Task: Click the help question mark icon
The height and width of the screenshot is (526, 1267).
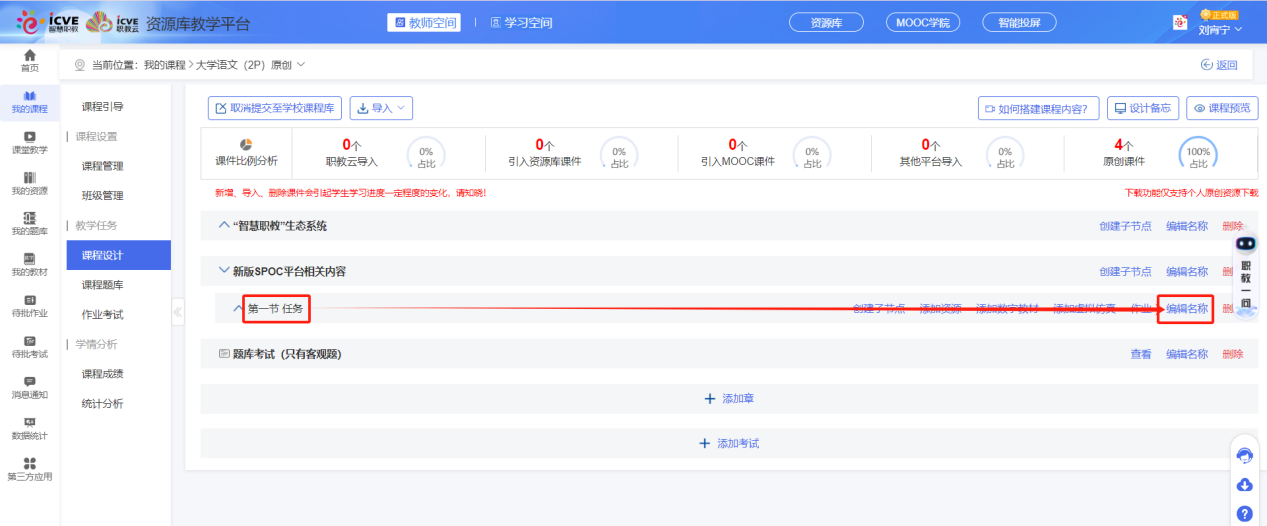Action: pyautogui.click(x=1245, y=513)
